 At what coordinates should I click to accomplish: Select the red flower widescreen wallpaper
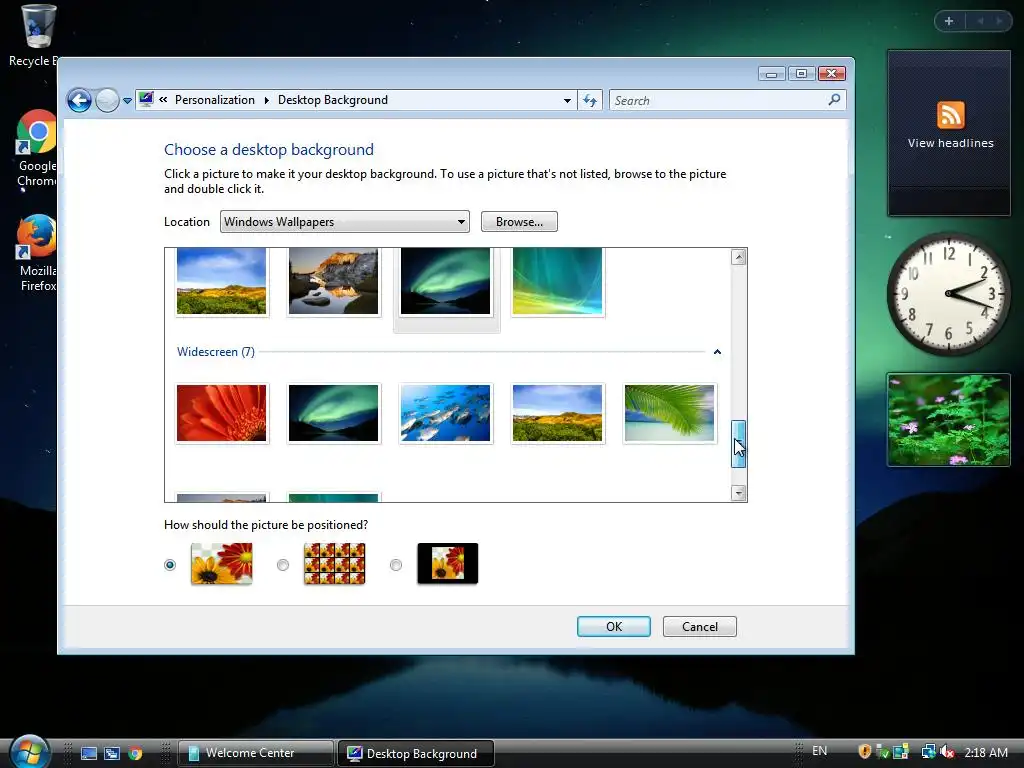pyautogui.click(x=221, y=413)
